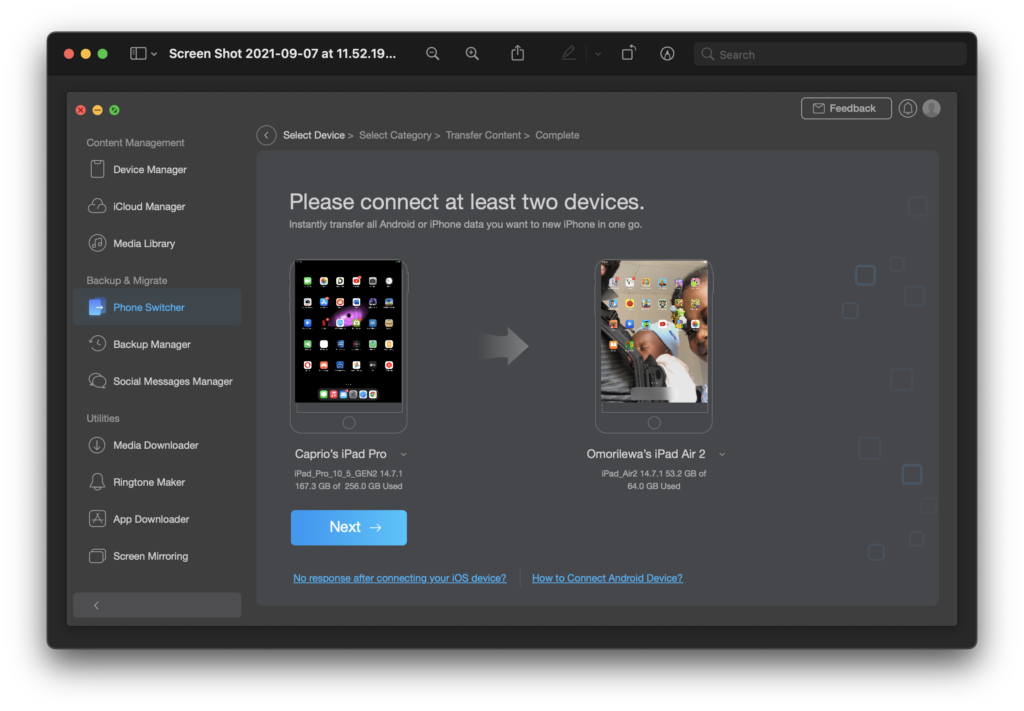The width and height of the screenshot is (1024, 711).
Task: Rotate the image with rotate icon
Action: pyautogui.click(x=628, y=54)
